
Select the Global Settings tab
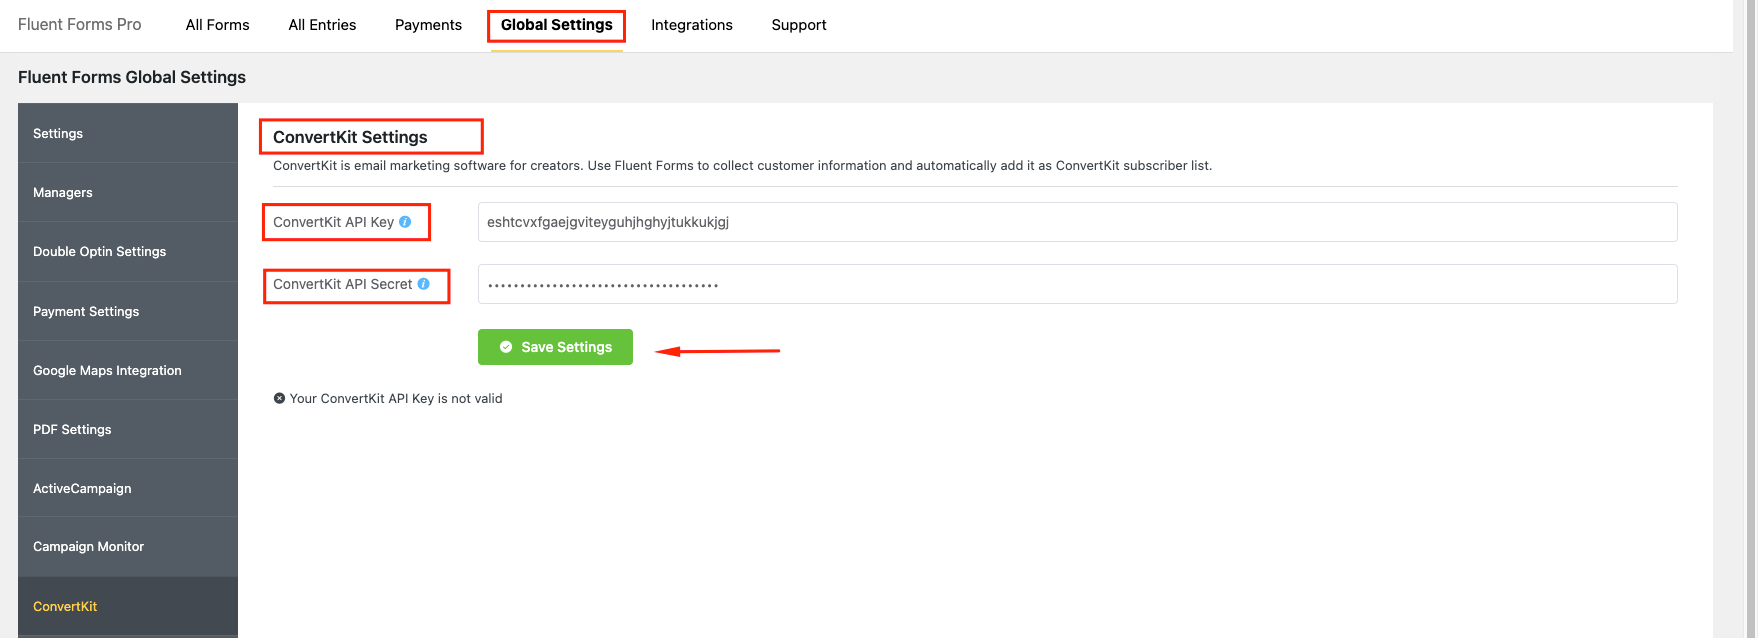click(x=556, y=25)
